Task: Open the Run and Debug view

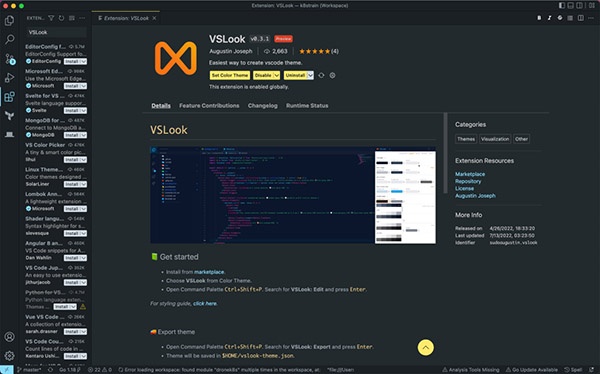Action: 10,77
